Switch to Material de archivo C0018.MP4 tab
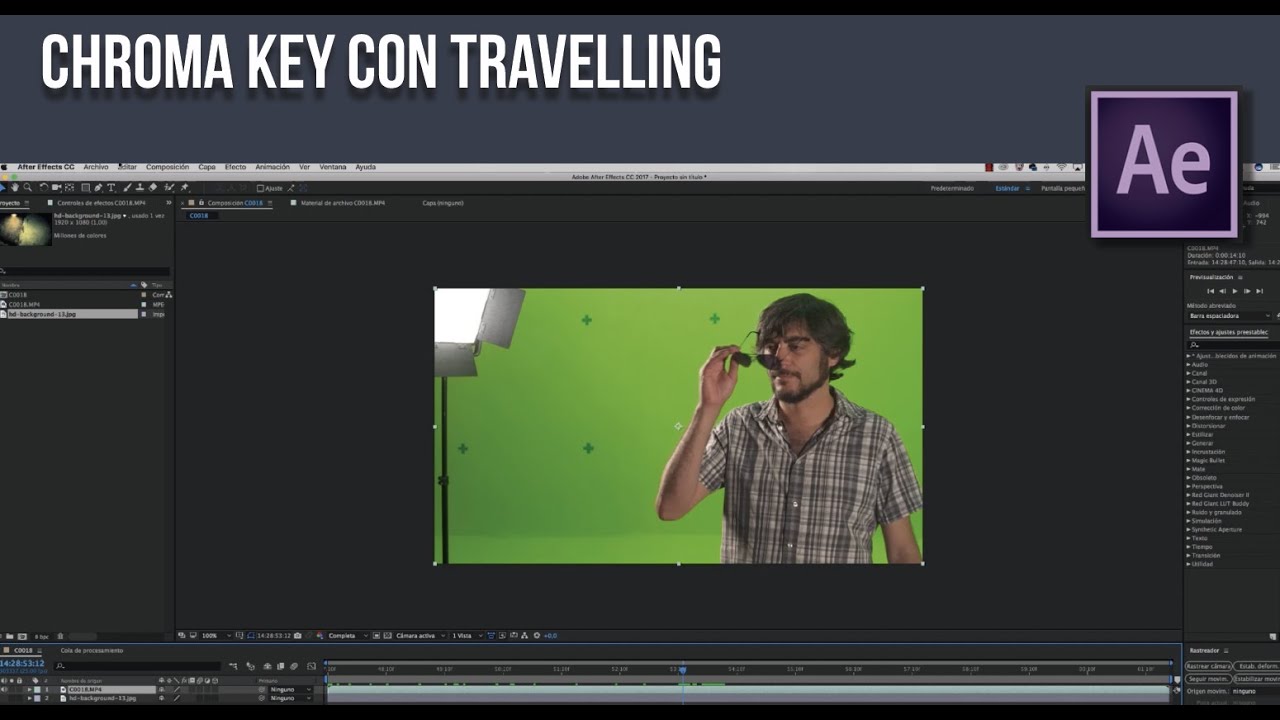This screenshot has height=720, width=1280. [x=343, y=203]
